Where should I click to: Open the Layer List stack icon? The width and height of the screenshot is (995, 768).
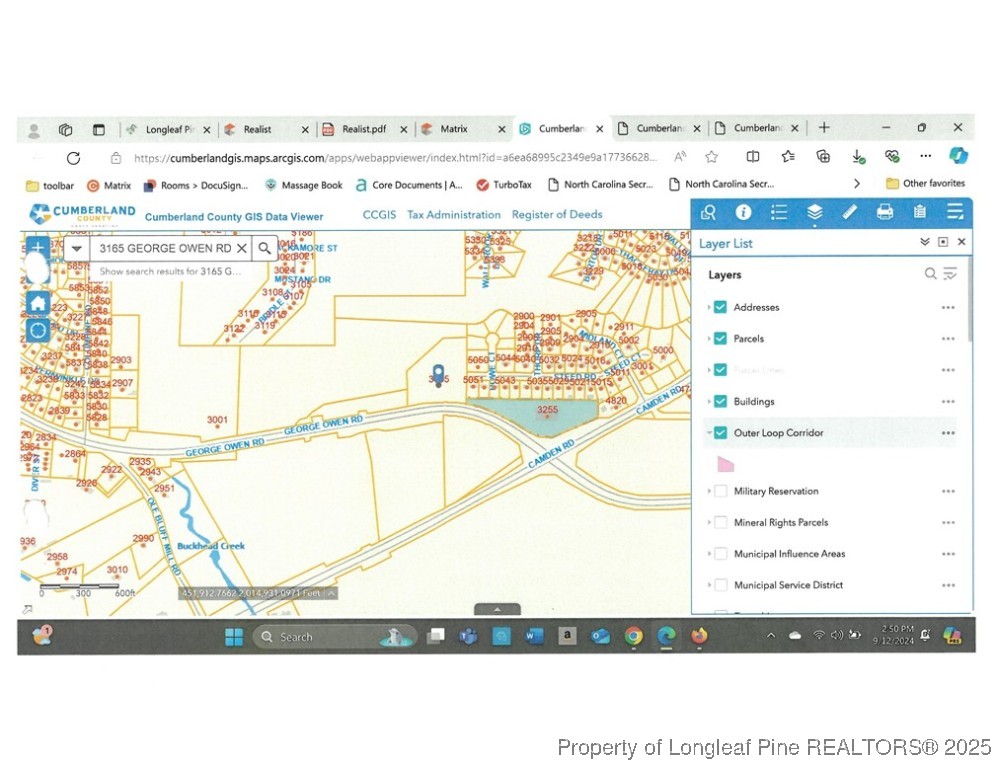(x=814, y=211)
